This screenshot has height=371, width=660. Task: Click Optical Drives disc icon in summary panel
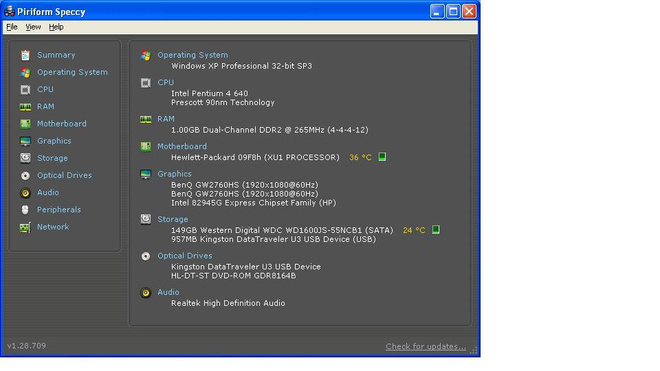pyautogui.click(x=146, y=256)
